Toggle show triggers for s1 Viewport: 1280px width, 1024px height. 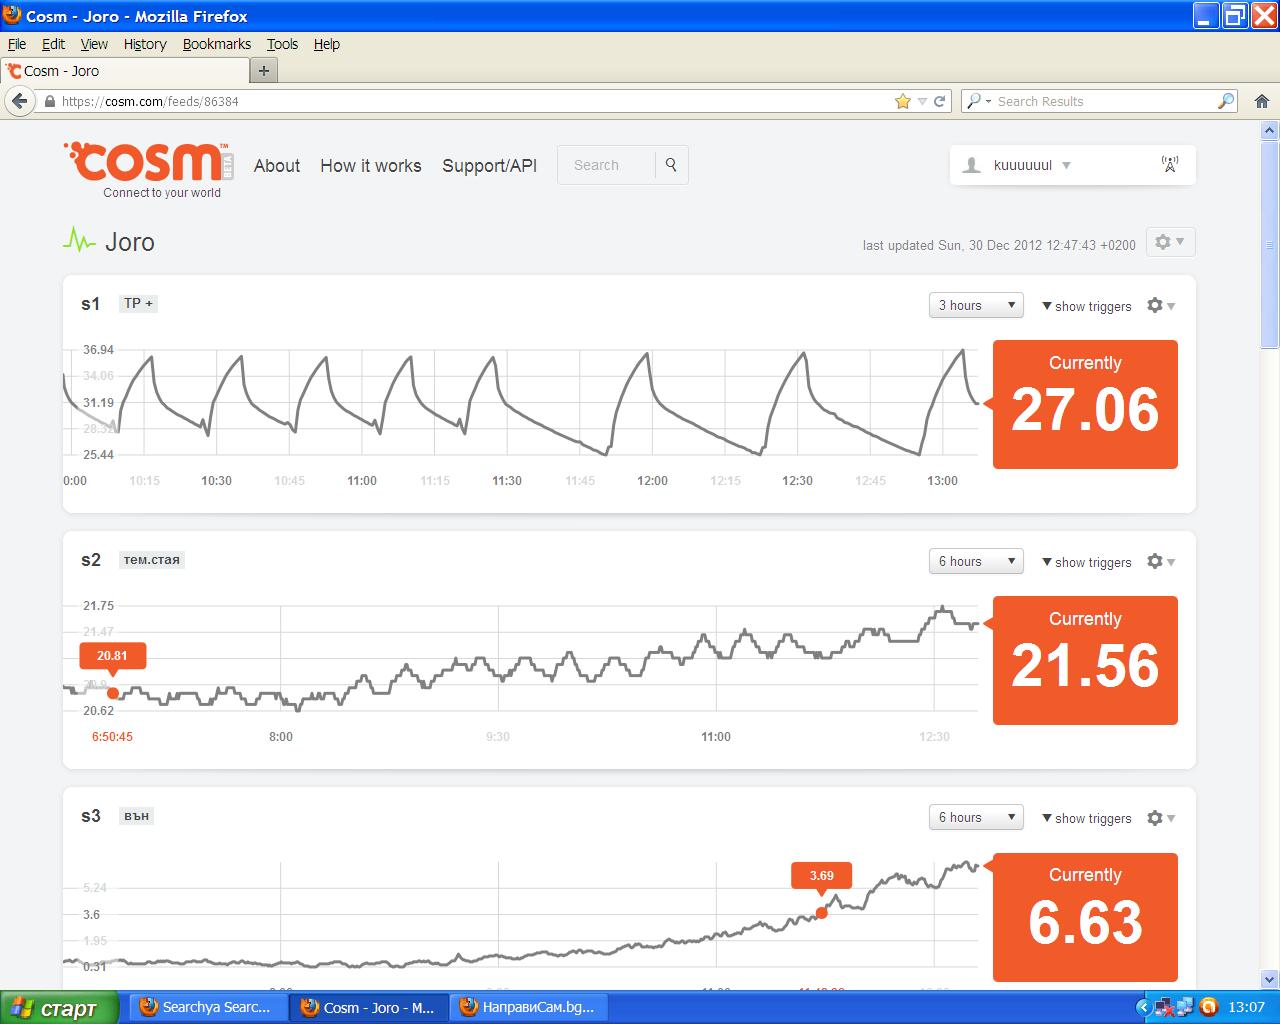[x=1086, y=306]
